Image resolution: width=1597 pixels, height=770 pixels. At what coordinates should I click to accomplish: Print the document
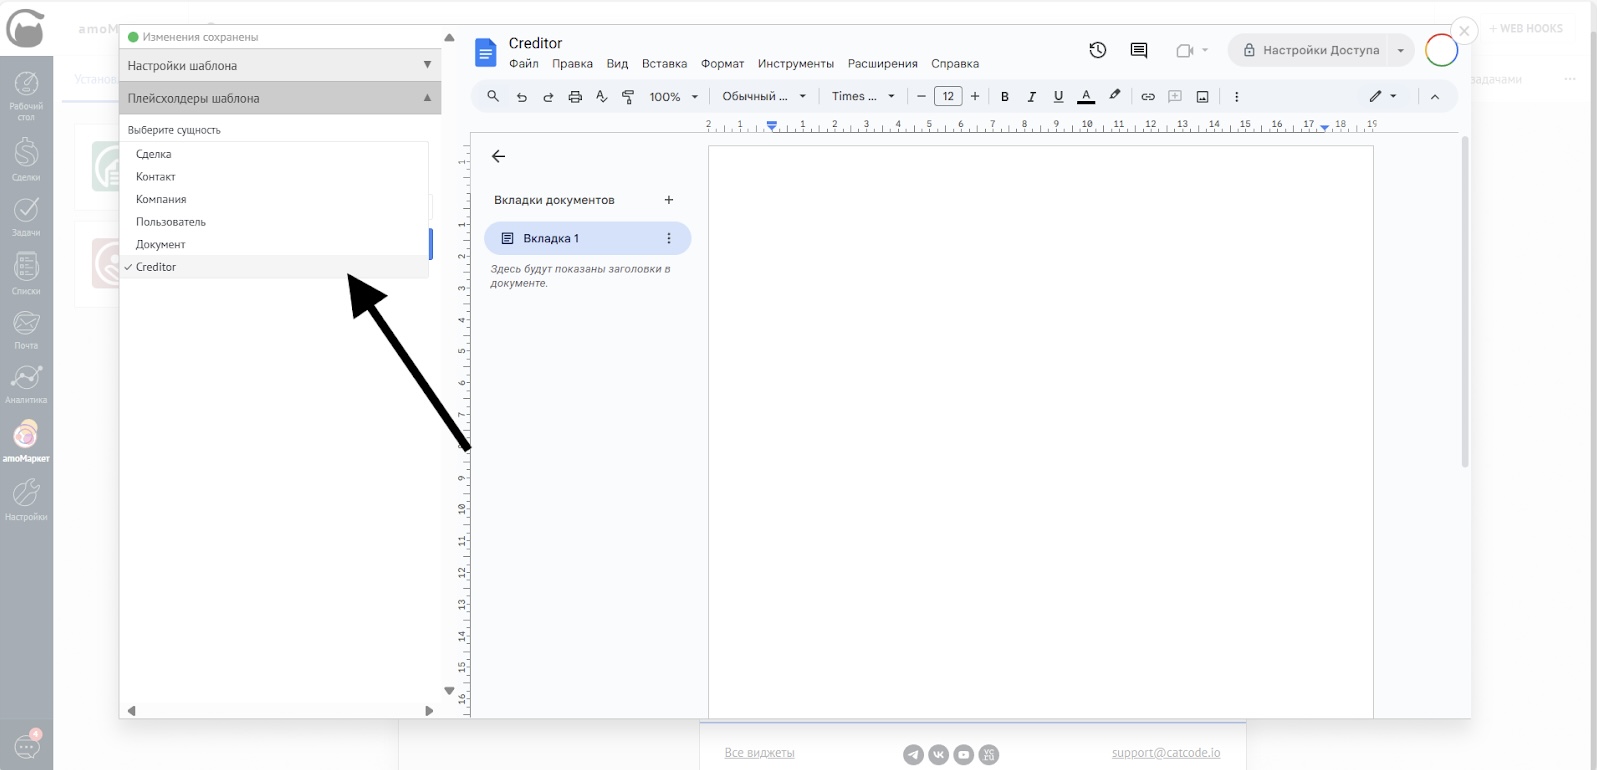pos(575,97)
